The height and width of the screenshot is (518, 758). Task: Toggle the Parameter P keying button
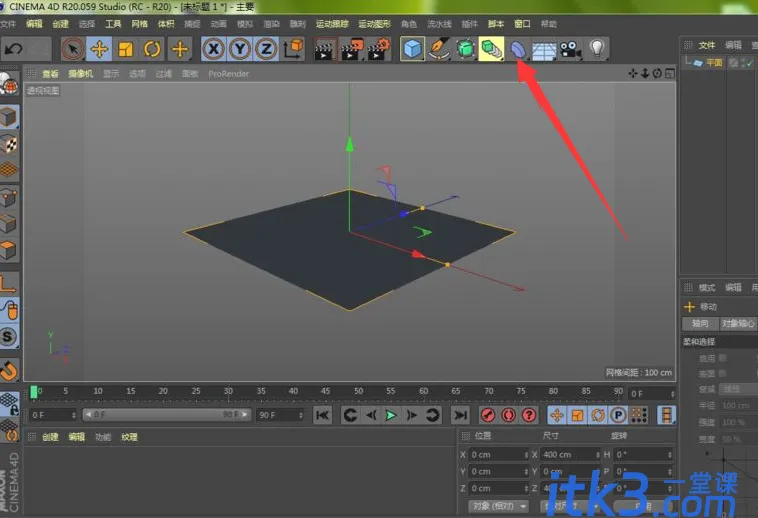pyautogui.click(x=618, y=415)
